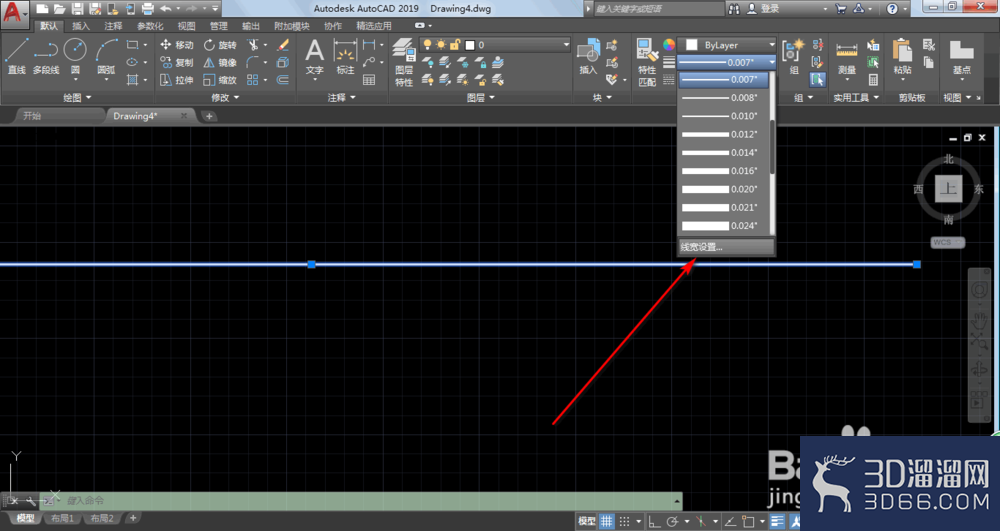Toggle lineweight display in status bar
The image size is (1000, 531).
coord(777,521)
